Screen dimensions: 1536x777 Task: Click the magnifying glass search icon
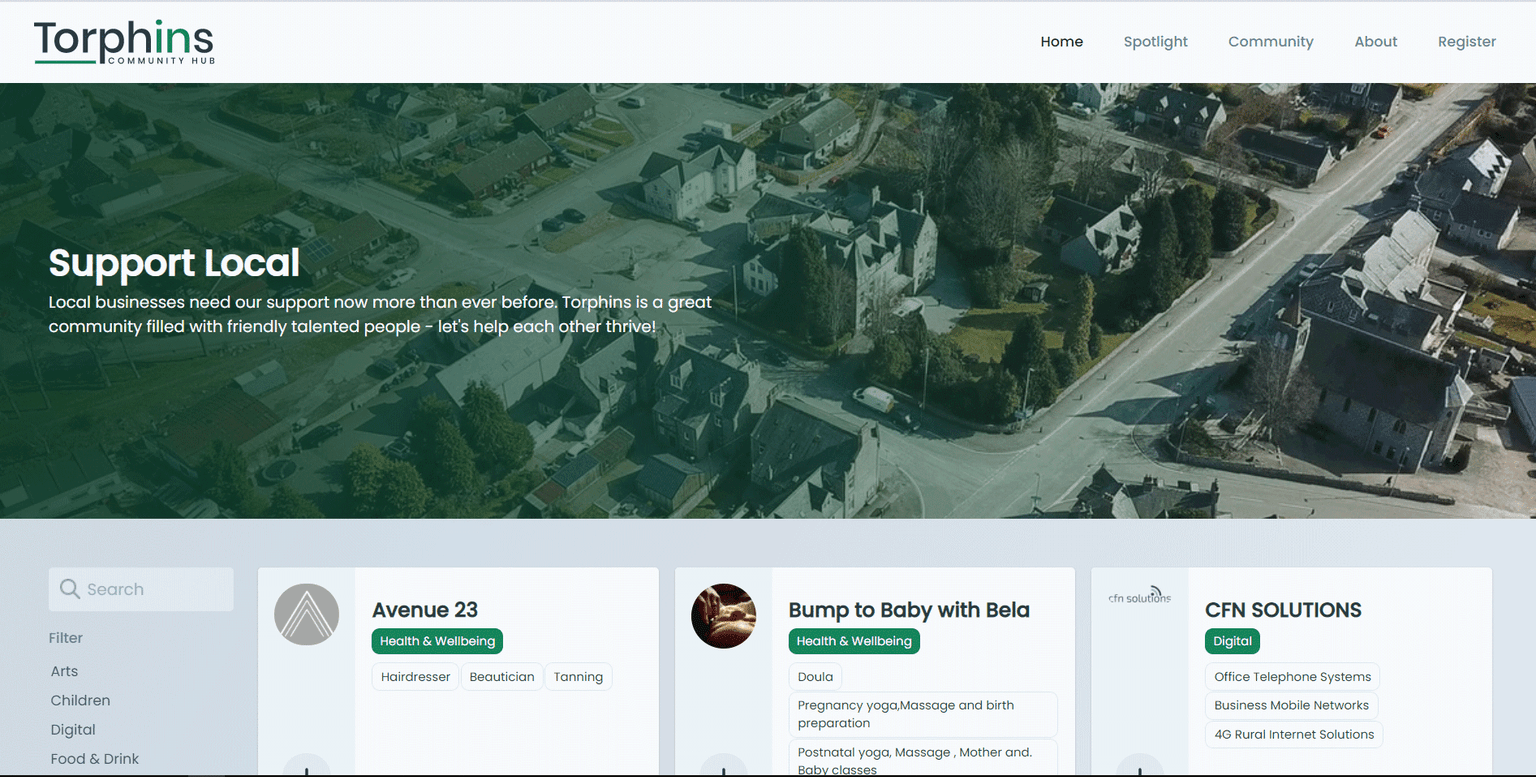tap(69, 589)
